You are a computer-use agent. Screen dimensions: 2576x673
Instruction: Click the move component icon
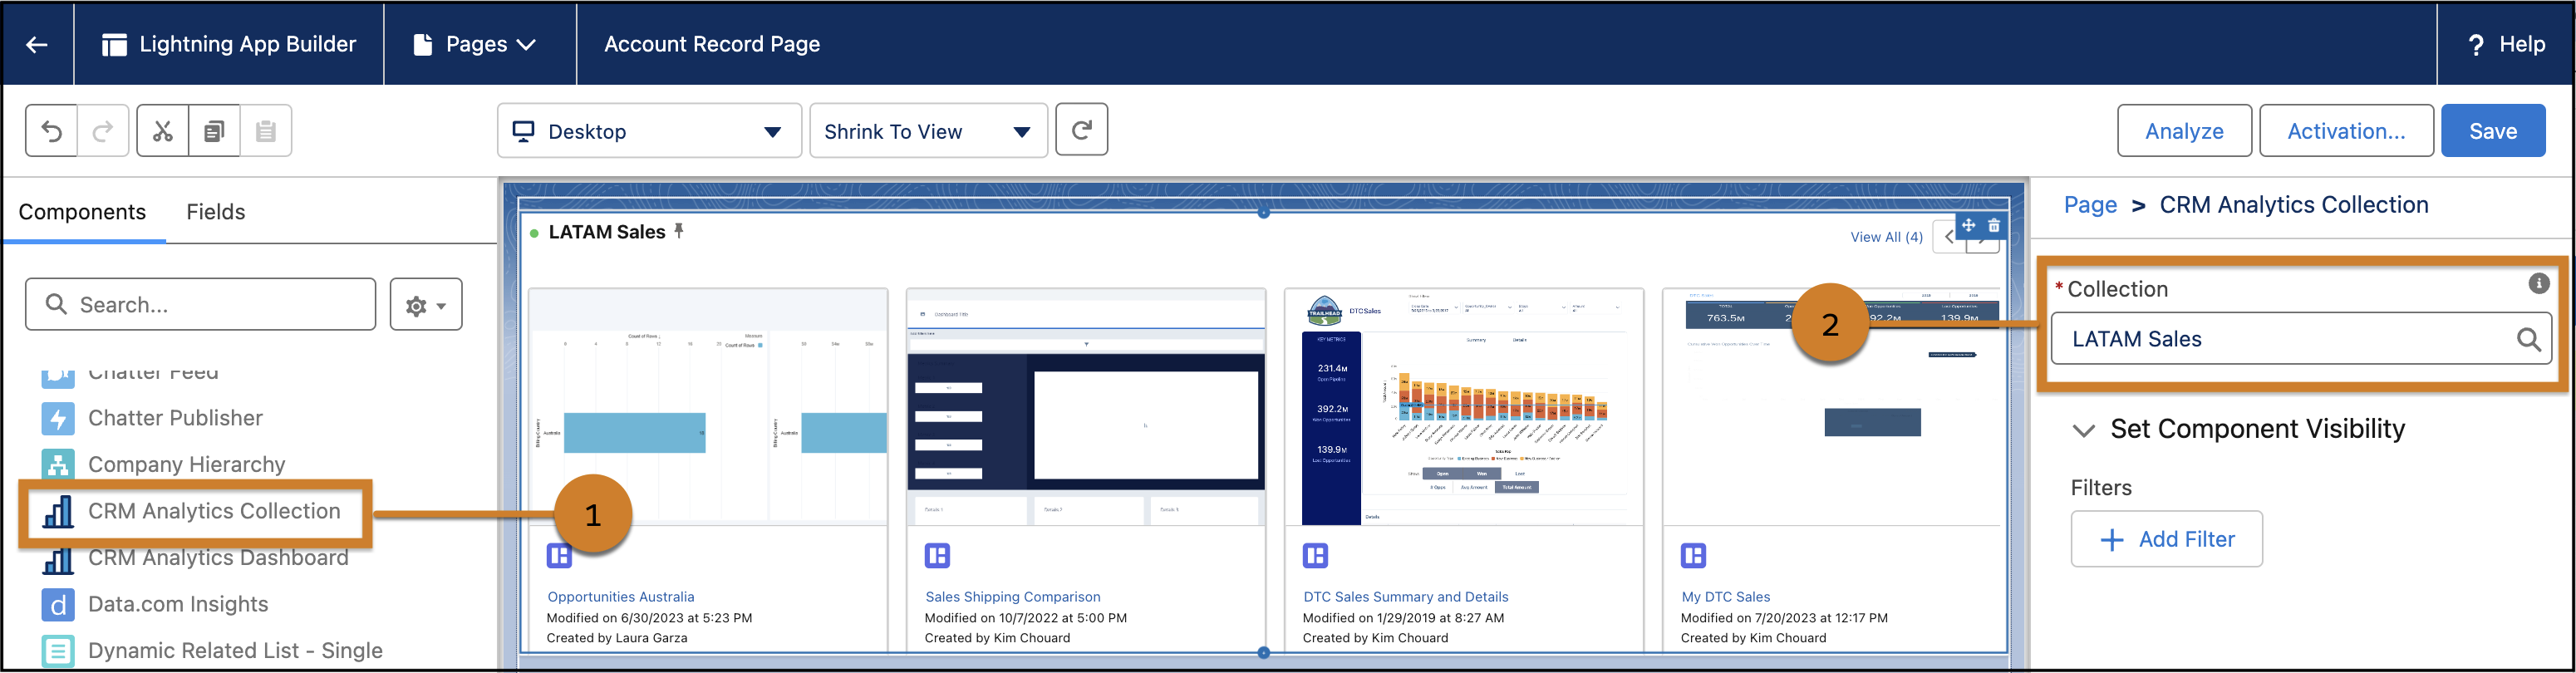tap(1968, 225)
